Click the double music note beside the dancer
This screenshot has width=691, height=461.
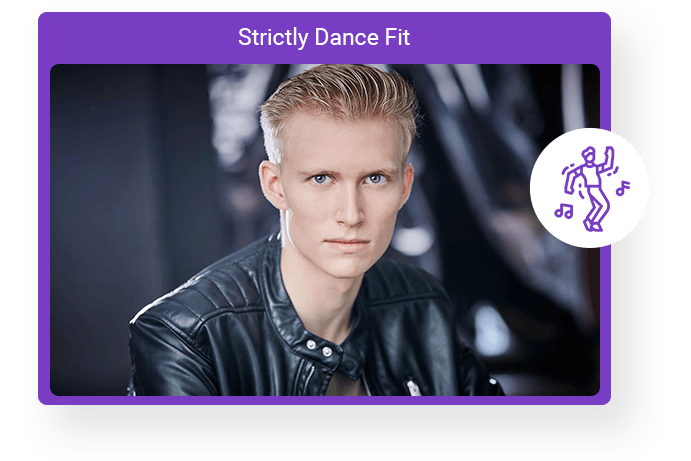tap(564, 211)
